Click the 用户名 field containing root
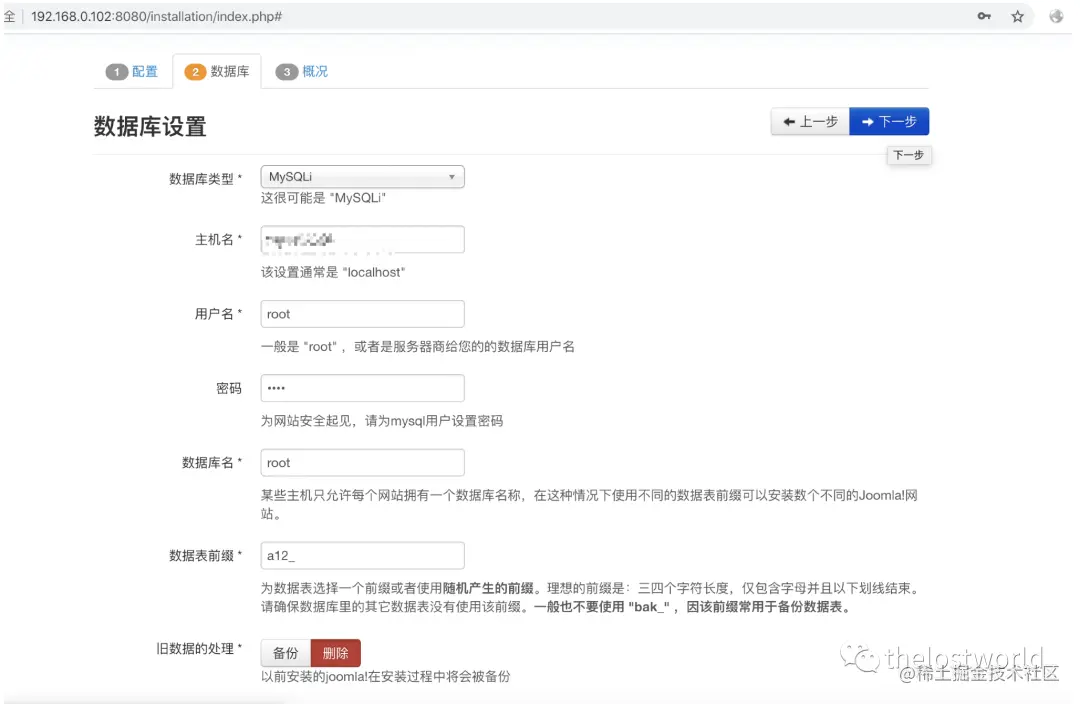1080x704 pixels. pos(362,313)
